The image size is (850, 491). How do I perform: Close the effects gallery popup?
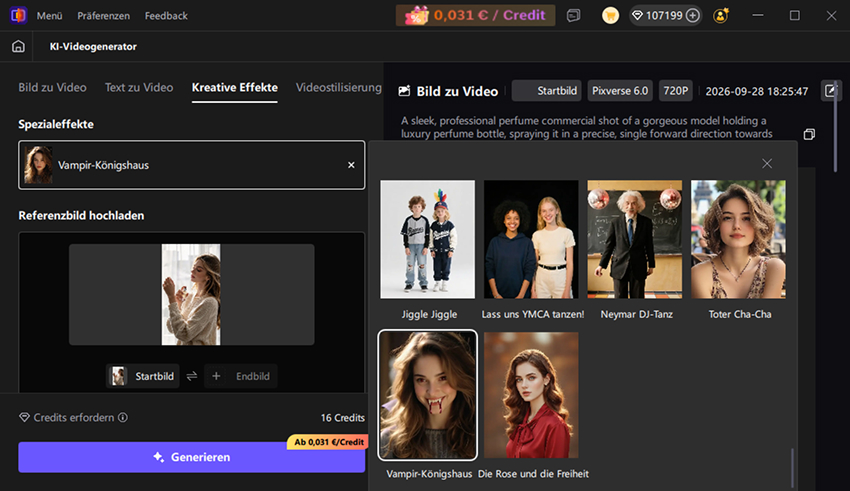coord(767,163)
